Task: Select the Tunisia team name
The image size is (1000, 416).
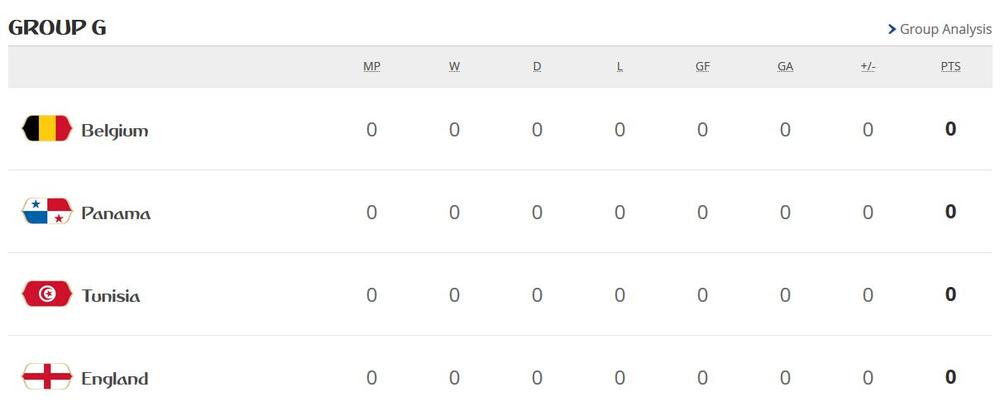Action: (111, 296)
